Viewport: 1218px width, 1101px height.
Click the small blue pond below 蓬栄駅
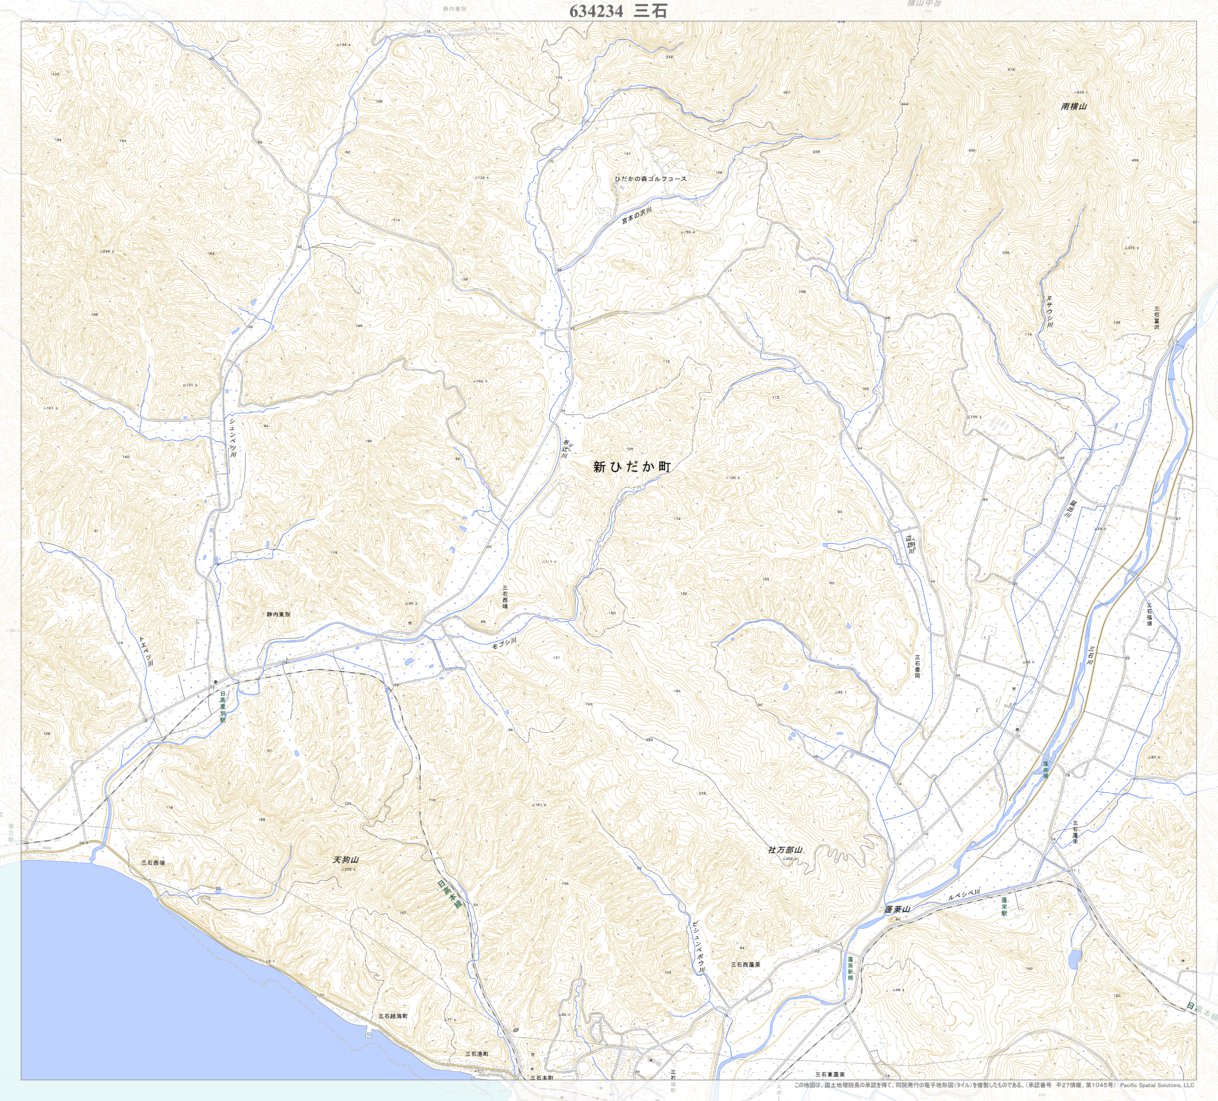pos(1073,960)
